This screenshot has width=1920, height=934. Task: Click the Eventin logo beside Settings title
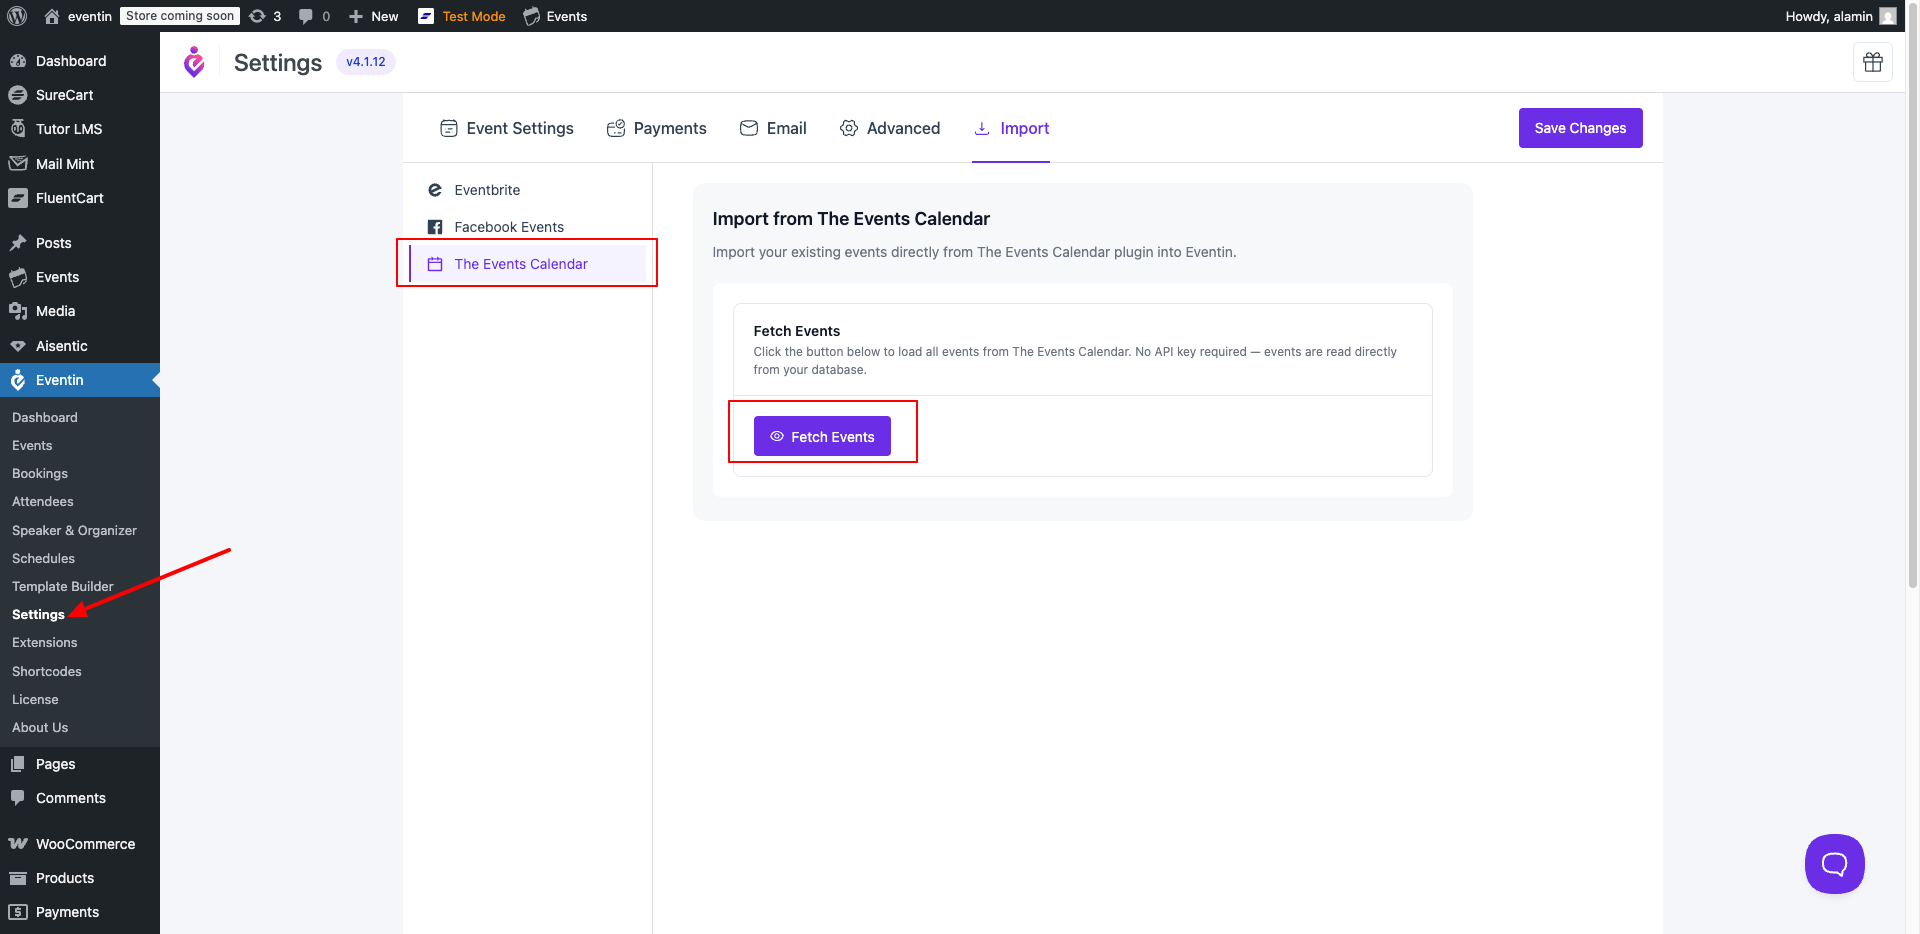pos(194,62)
